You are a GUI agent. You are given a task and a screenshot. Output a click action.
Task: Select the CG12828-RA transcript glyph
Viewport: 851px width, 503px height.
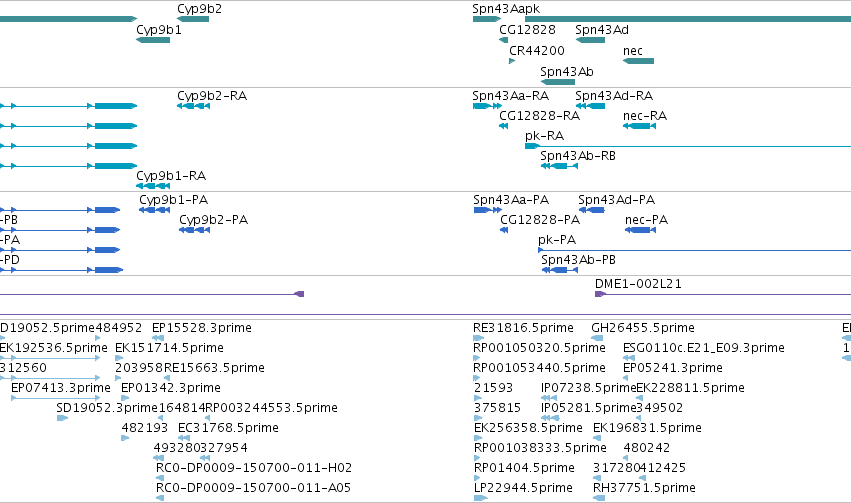(x=504, y=126)
